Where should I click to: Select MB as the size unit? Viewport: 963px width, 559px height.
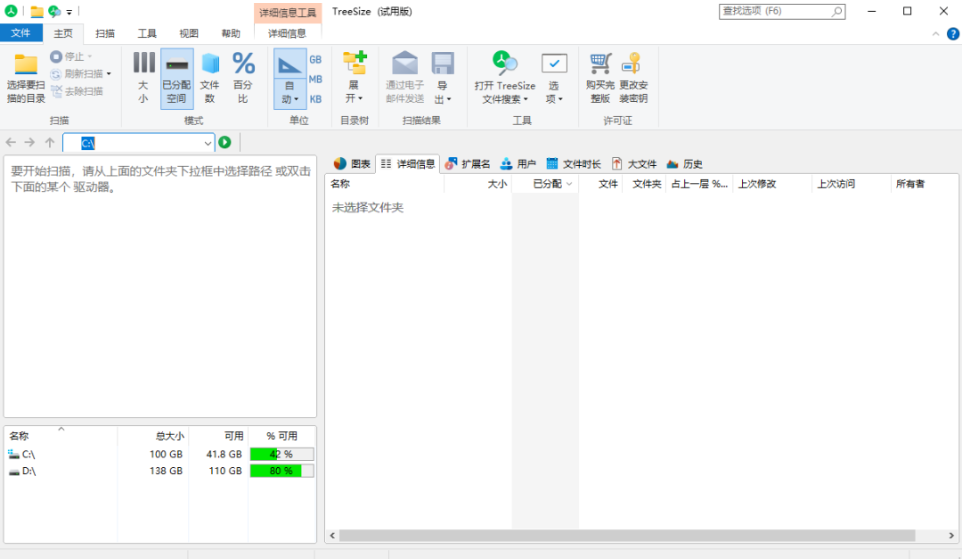click(315, 79)
